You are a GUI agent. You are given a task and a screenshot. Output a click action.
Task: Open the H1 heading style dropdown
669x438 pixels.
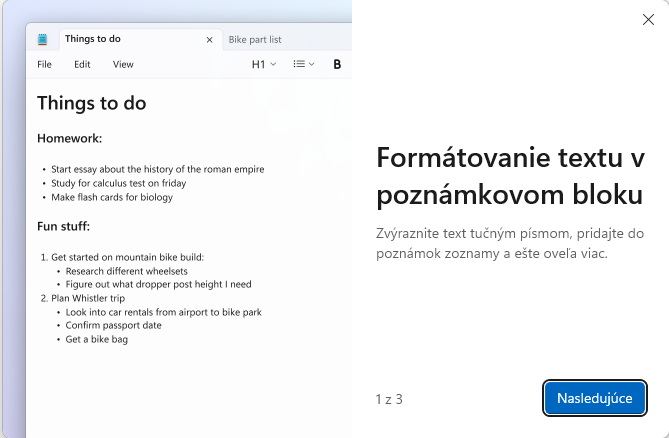tap(264, 64)
